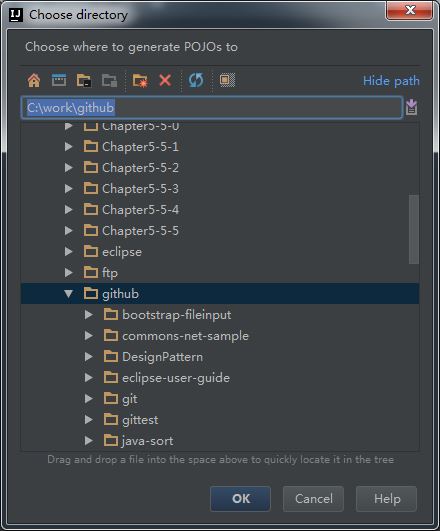Viewport: 440px width, 531px height.
Task: Select the project directory toolbar icon
Action: pos(84,81)
